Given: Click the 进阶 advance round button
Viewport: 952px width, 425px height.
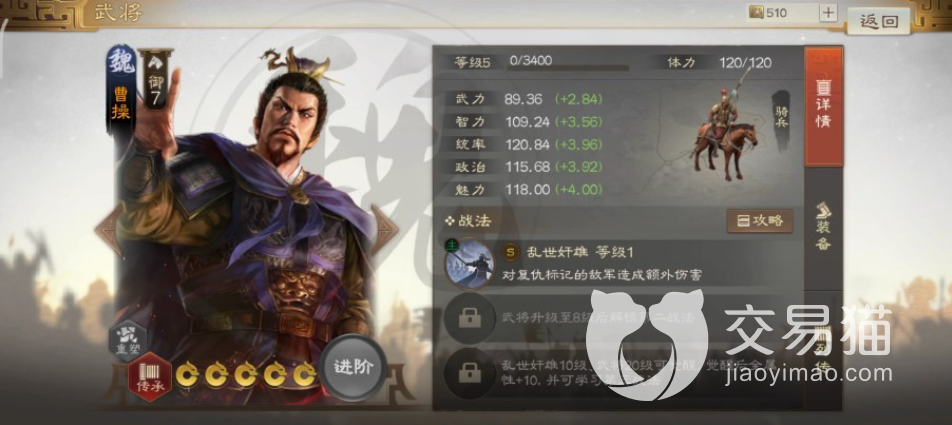Looking at the screenshot, I should (x=353, y=367).
